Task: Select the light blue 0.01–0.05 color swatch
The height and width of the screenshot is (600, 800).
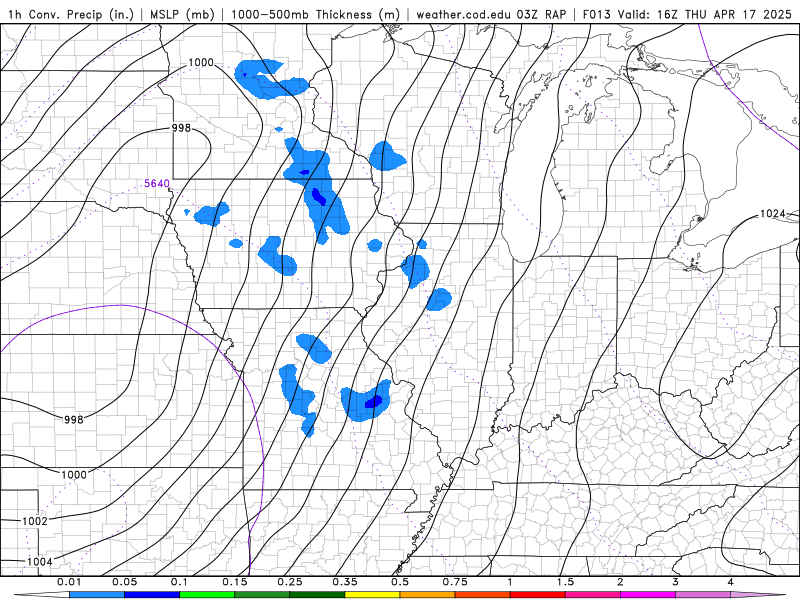Action: click(97, 595)
